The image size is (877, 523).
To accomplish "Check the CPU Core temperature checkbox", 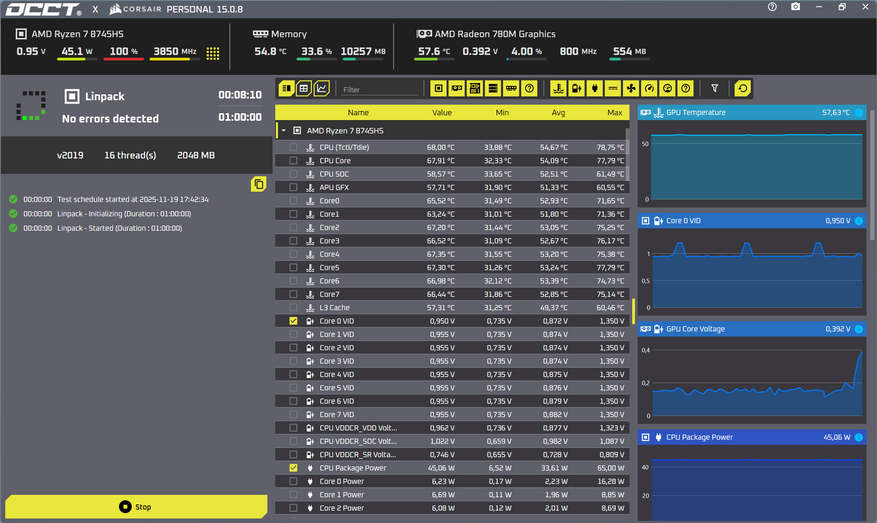I will [x=293, y=161].
